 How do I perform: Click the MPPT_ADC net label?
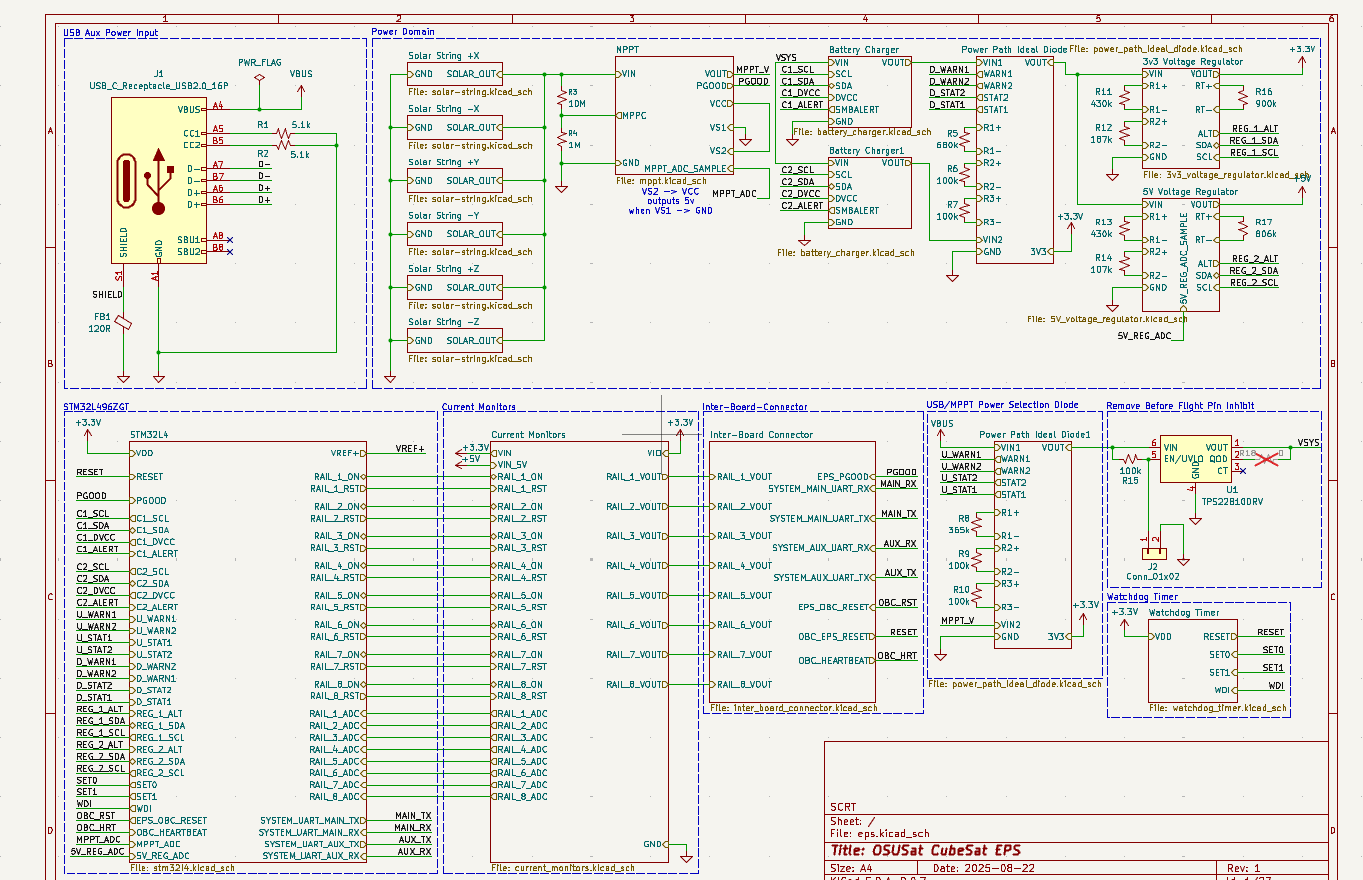pos(734,193)
